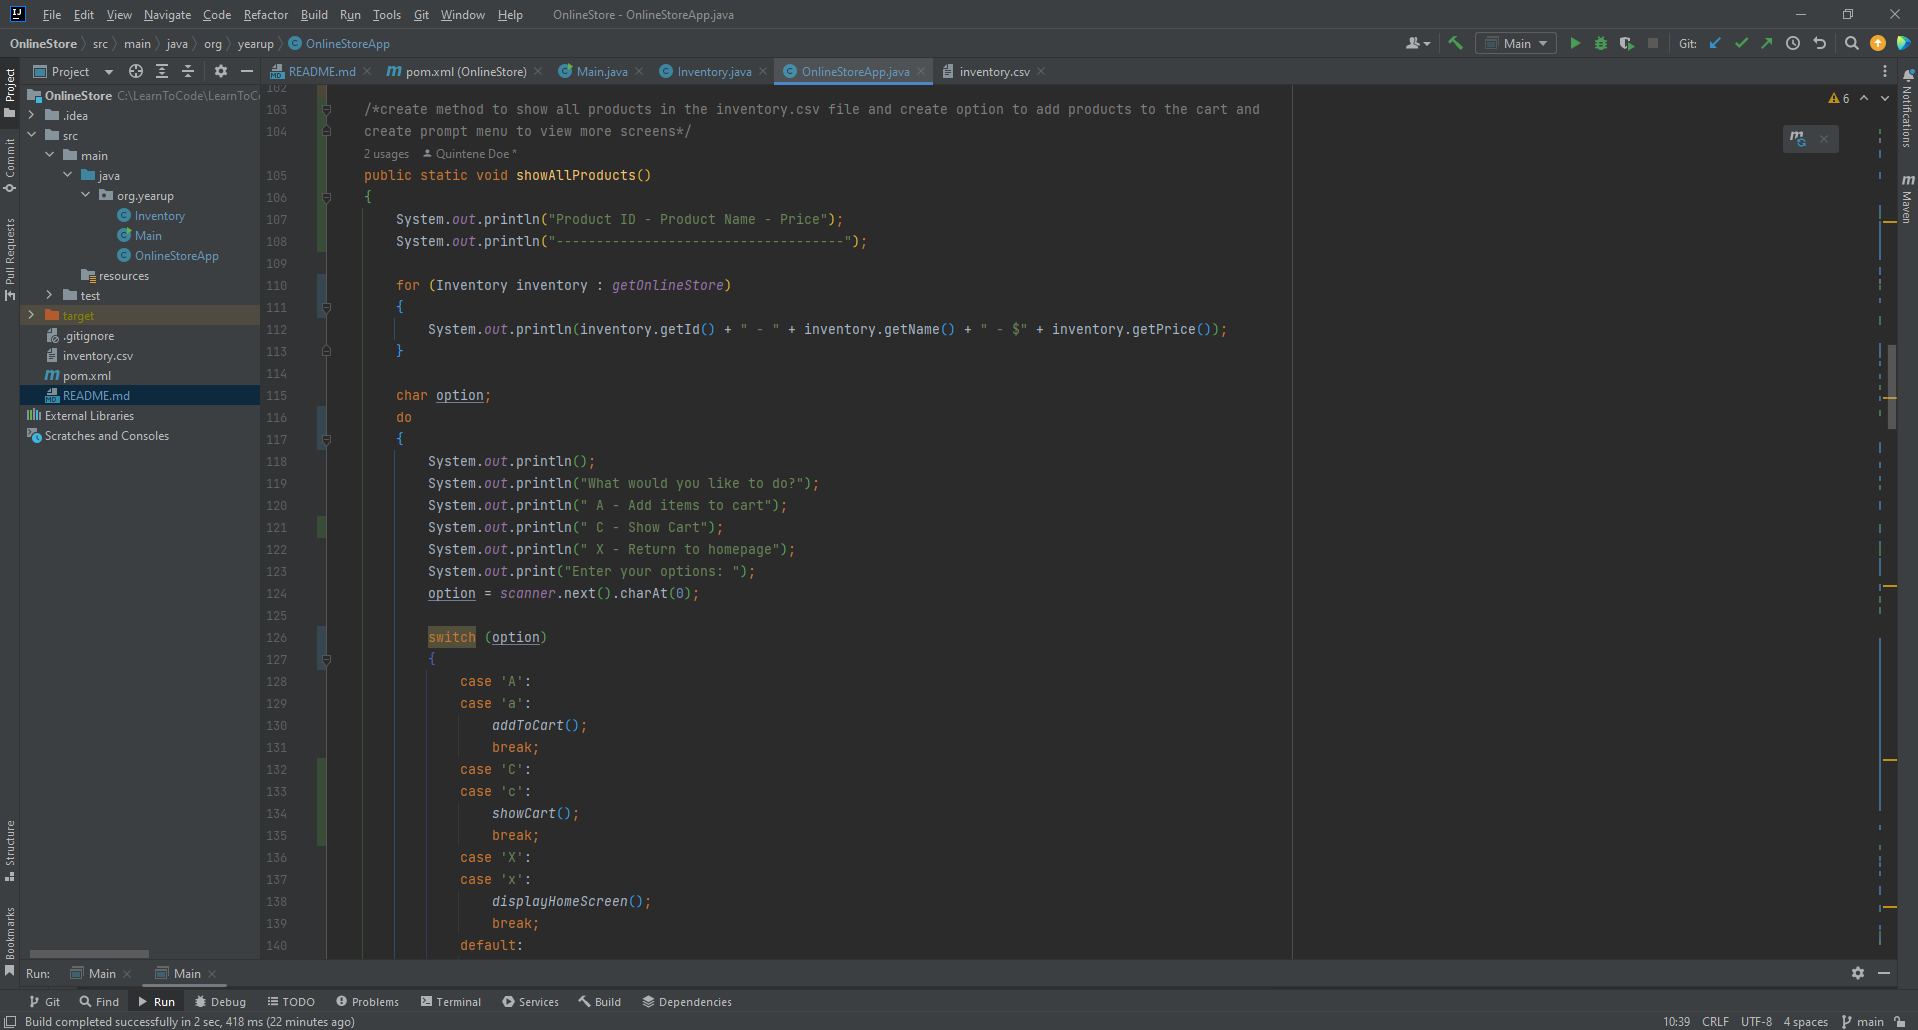Collapse the src folder
This screenshot has width=1918, height=1030.
(x=31, y=135)
